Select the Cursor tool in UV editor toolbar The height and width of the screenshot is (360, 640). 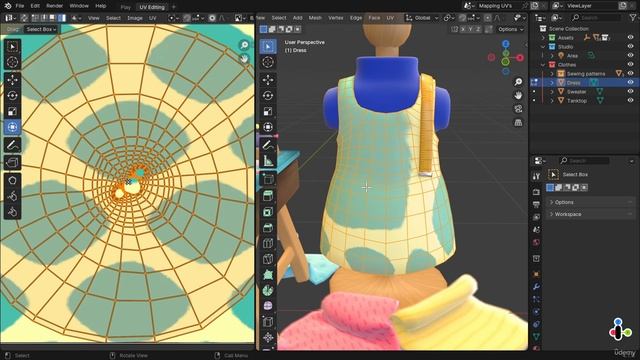pyautogui.click(x=12, y=62)
